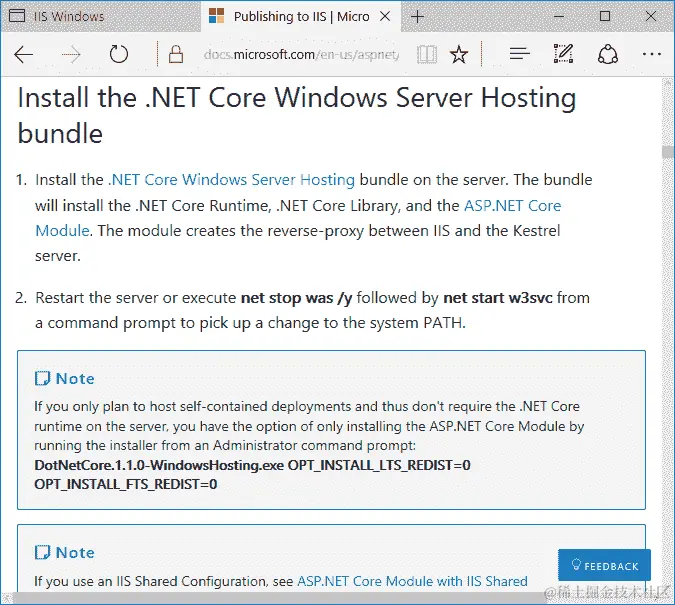675x605 pixels.
Task: Minimize the browser window
Action: click(x=559, y=16)
